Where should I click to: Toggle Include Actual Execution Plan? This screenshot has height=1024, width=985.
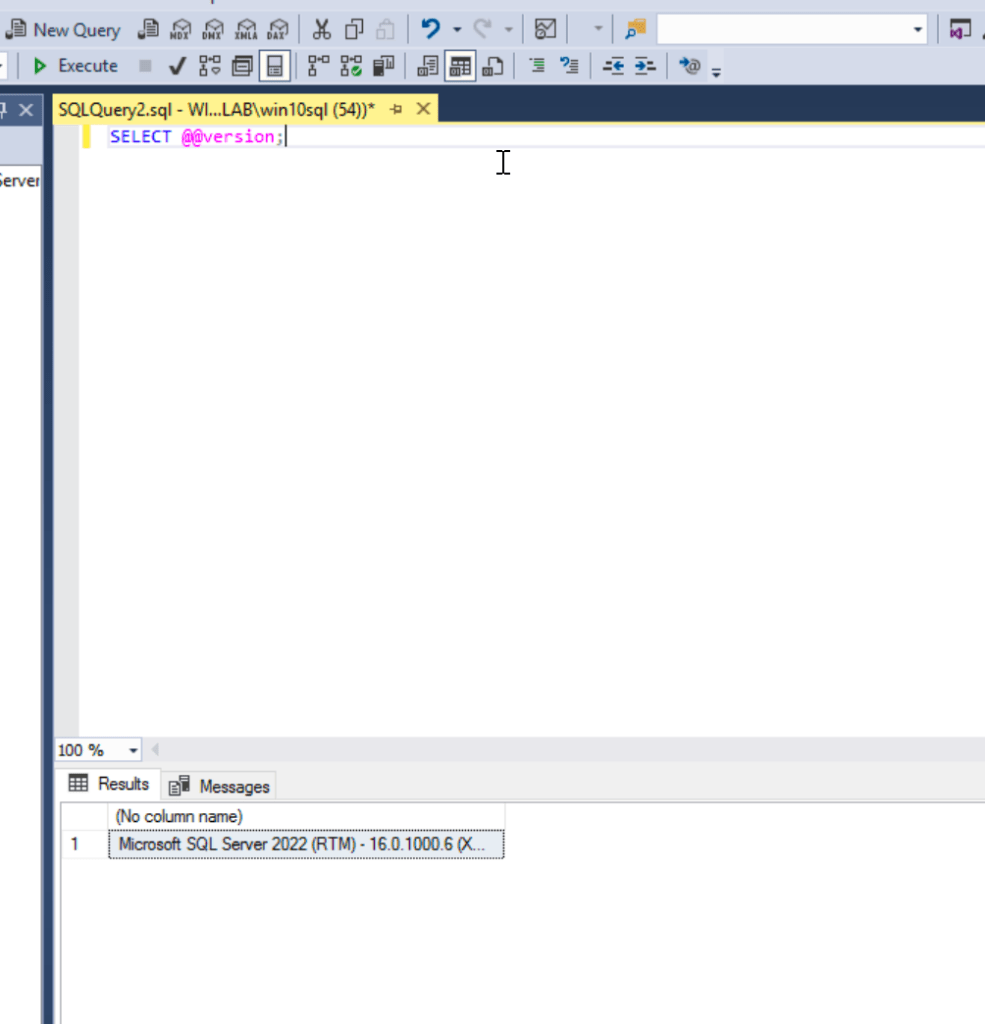[319, 66]
